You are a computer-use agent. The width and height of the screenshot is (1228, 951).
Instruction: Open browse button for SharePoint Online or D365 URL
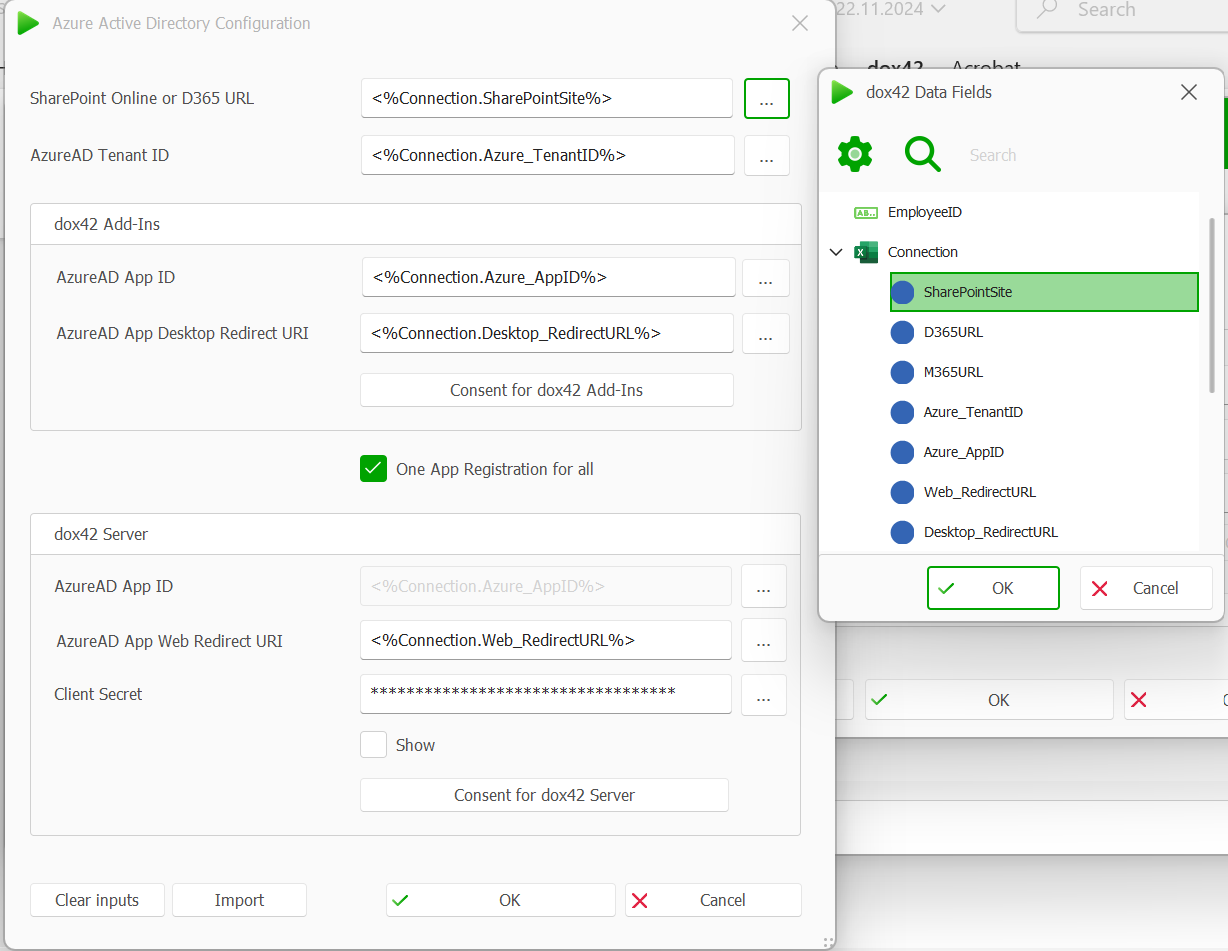[x=767, y=98]
